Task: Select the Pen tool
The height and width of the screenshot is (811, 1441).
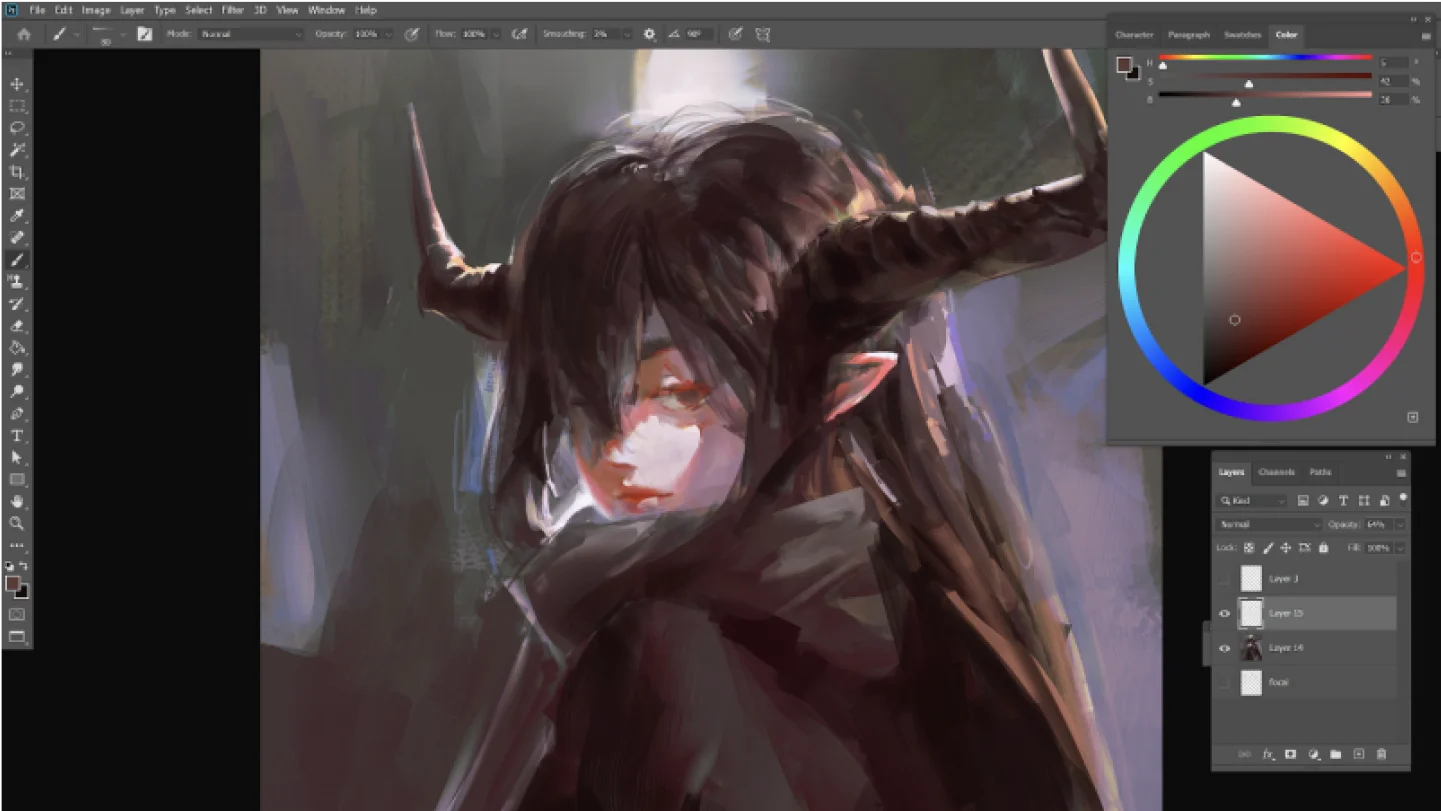Action: click(17, 414)
